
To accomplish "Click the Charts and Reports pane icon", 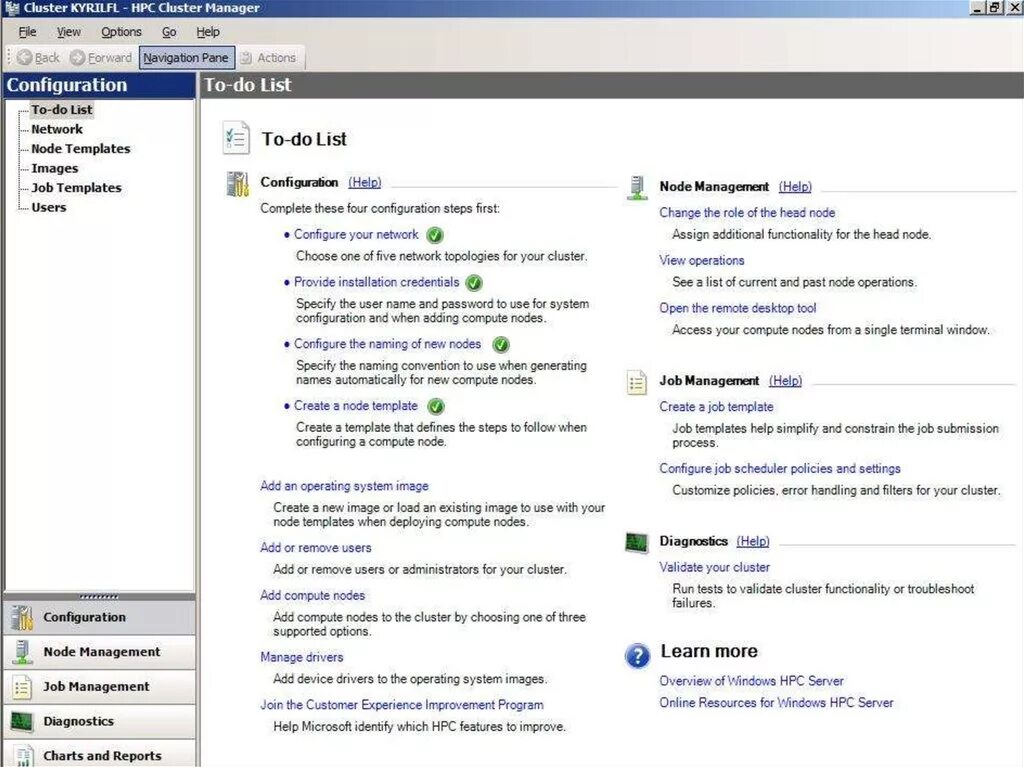I will point(22,756).
